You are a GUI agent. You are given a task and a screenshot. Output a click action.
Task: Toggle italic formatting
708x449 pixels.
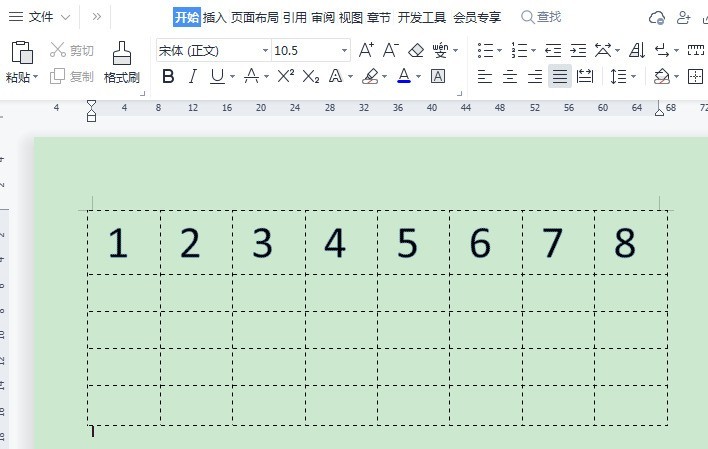click(193, 76)
